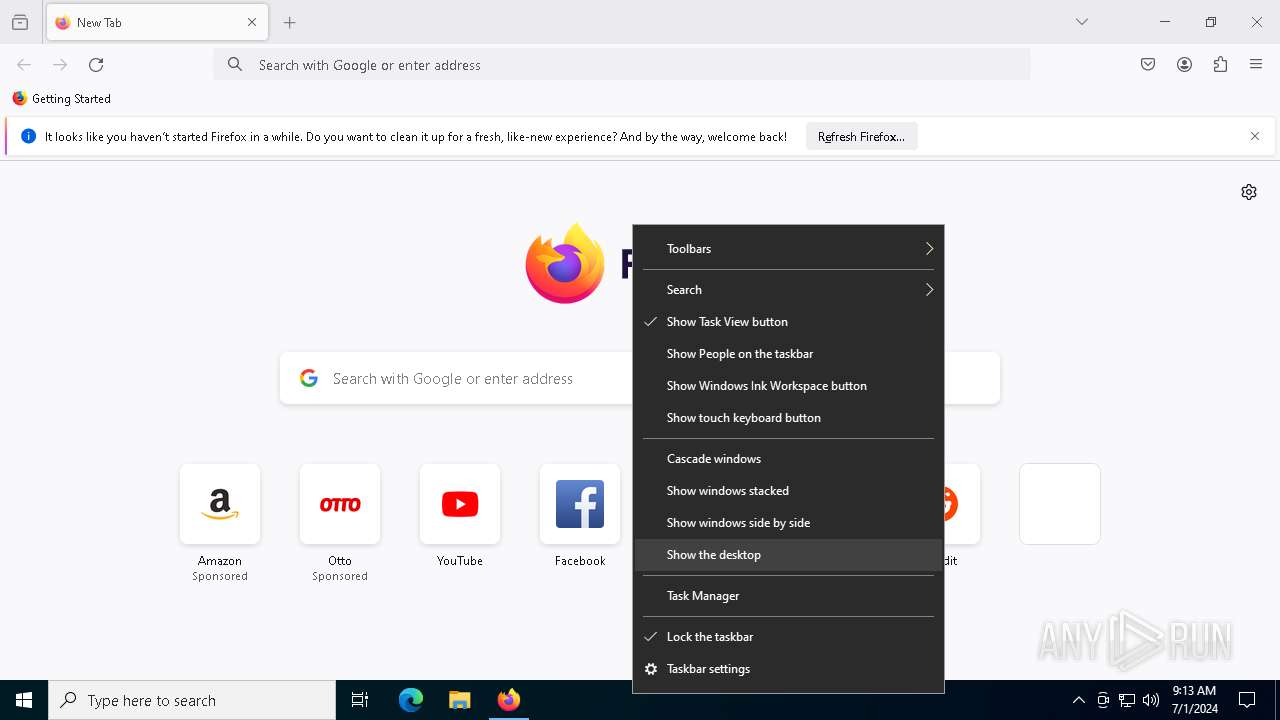This screenshot has width=1280, height=720.
Task: Choose Show windows stacked
Action: (788, 491)
